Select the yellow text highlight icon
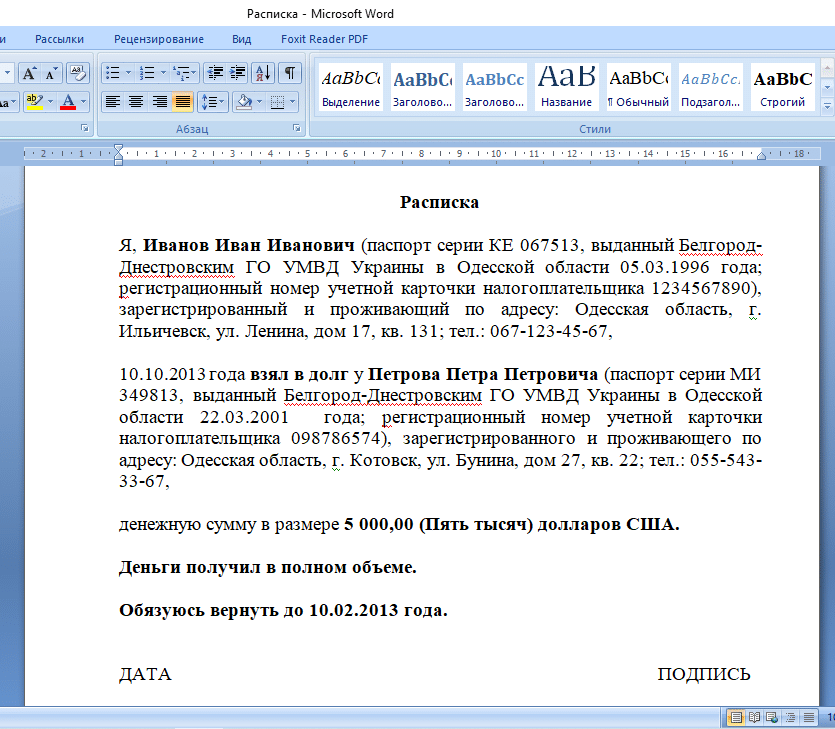The image size is (835, 729). click(x=35, y=100)
